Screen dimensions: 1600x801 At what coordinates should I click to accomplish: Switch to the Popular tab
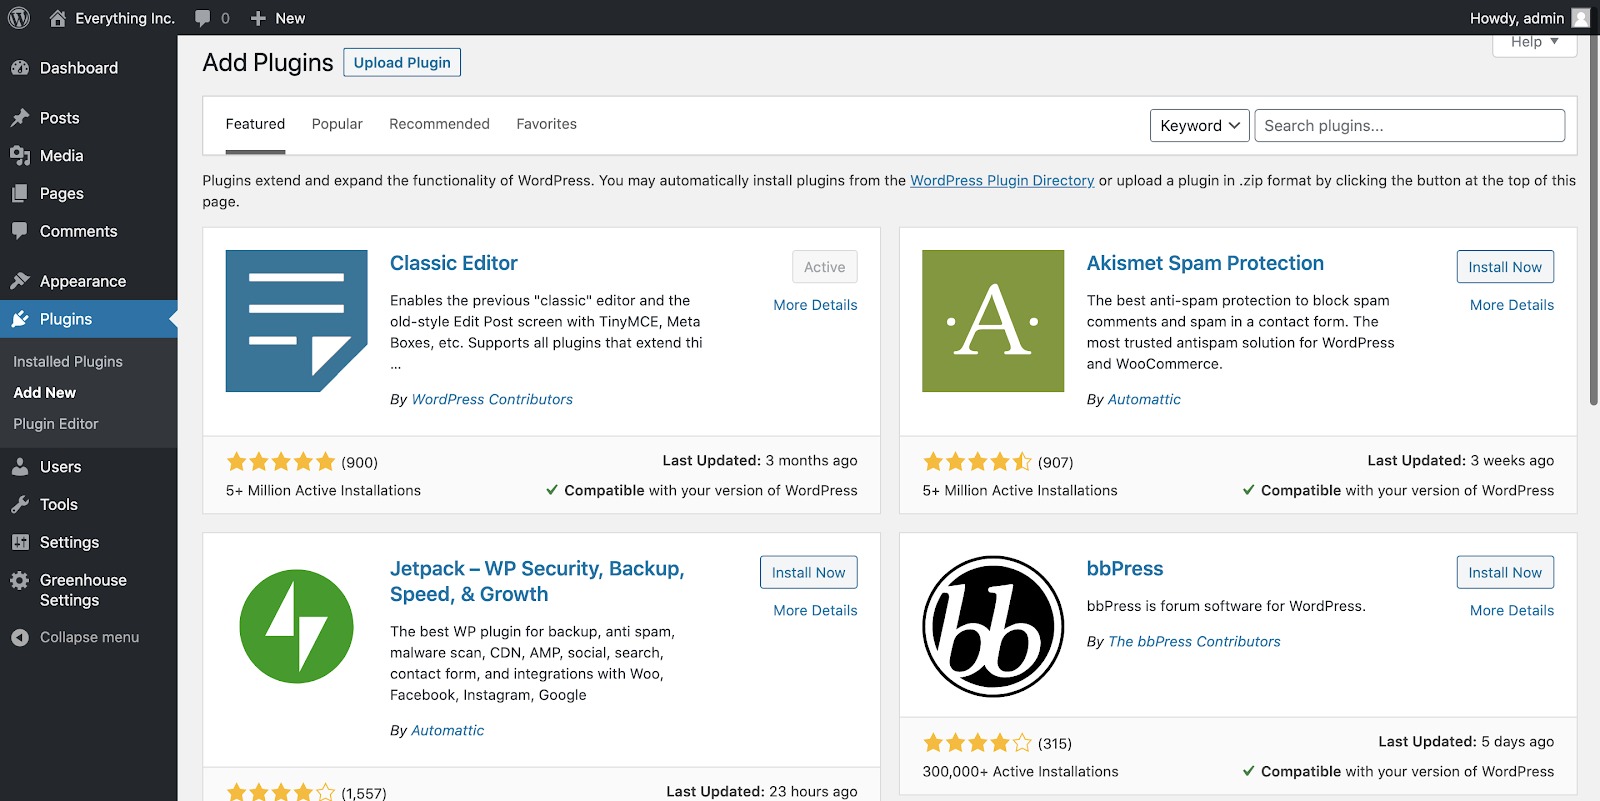(337, 125)
